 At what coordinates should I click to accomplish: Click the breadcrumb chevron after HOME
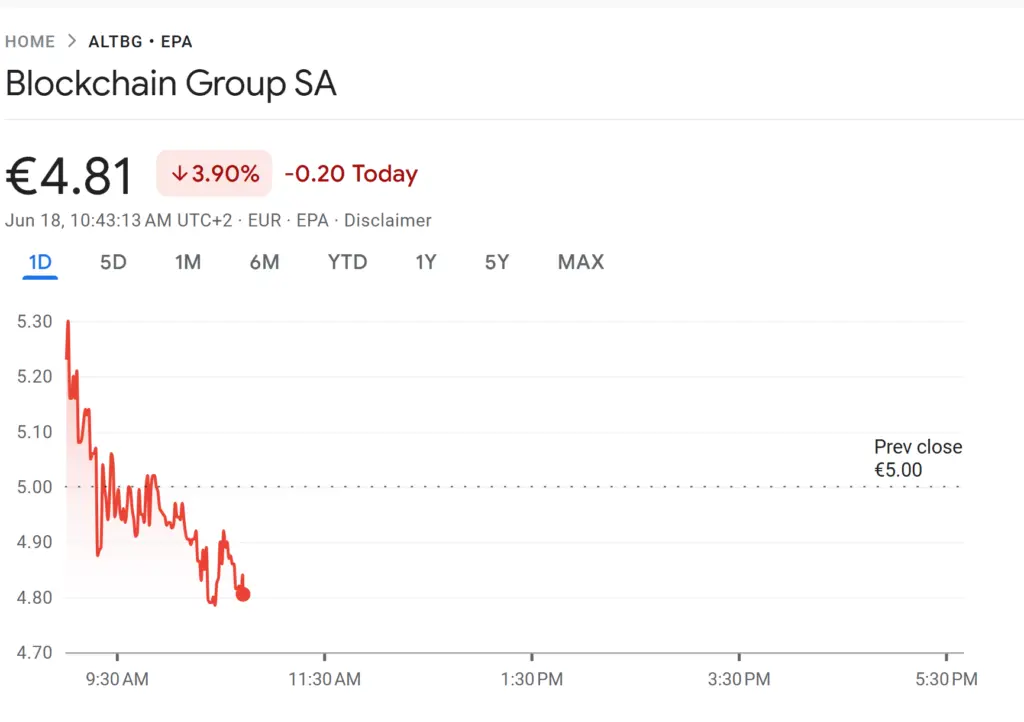click(x=70, y=41)
